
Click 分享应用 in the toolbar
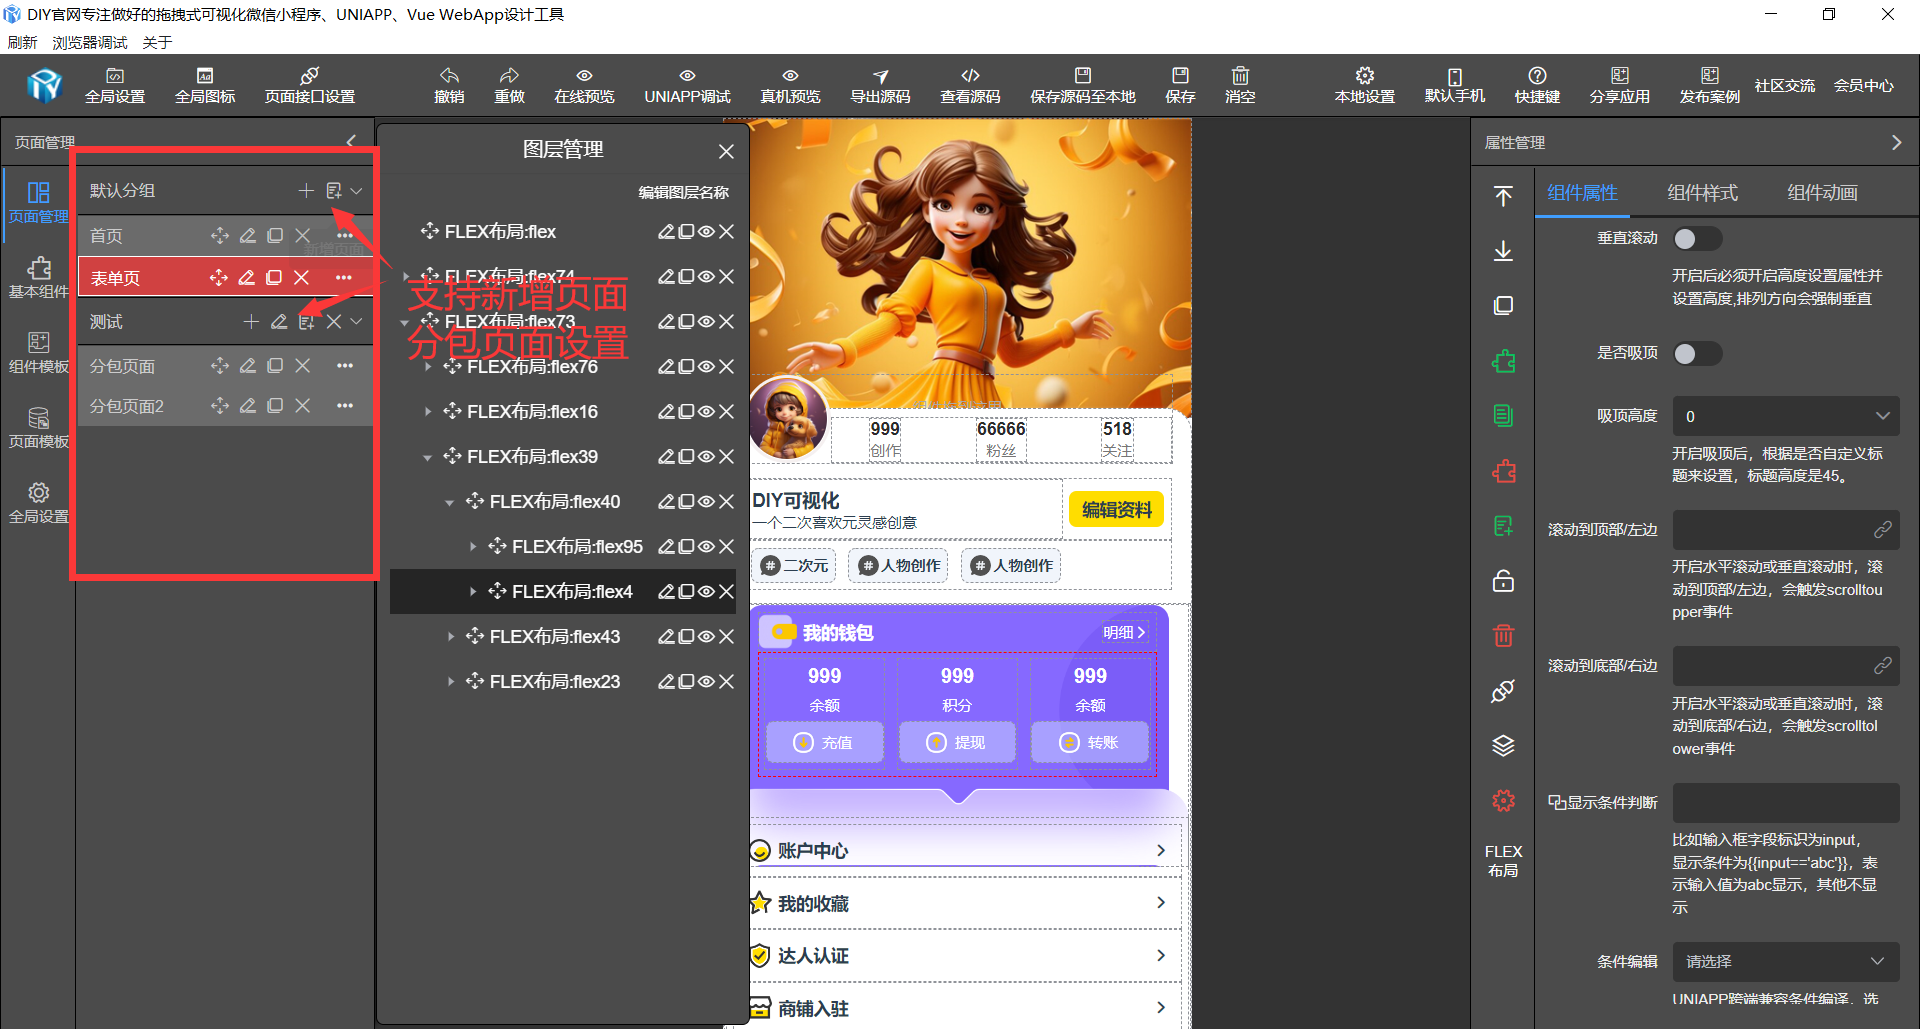tap(1620, 86)
